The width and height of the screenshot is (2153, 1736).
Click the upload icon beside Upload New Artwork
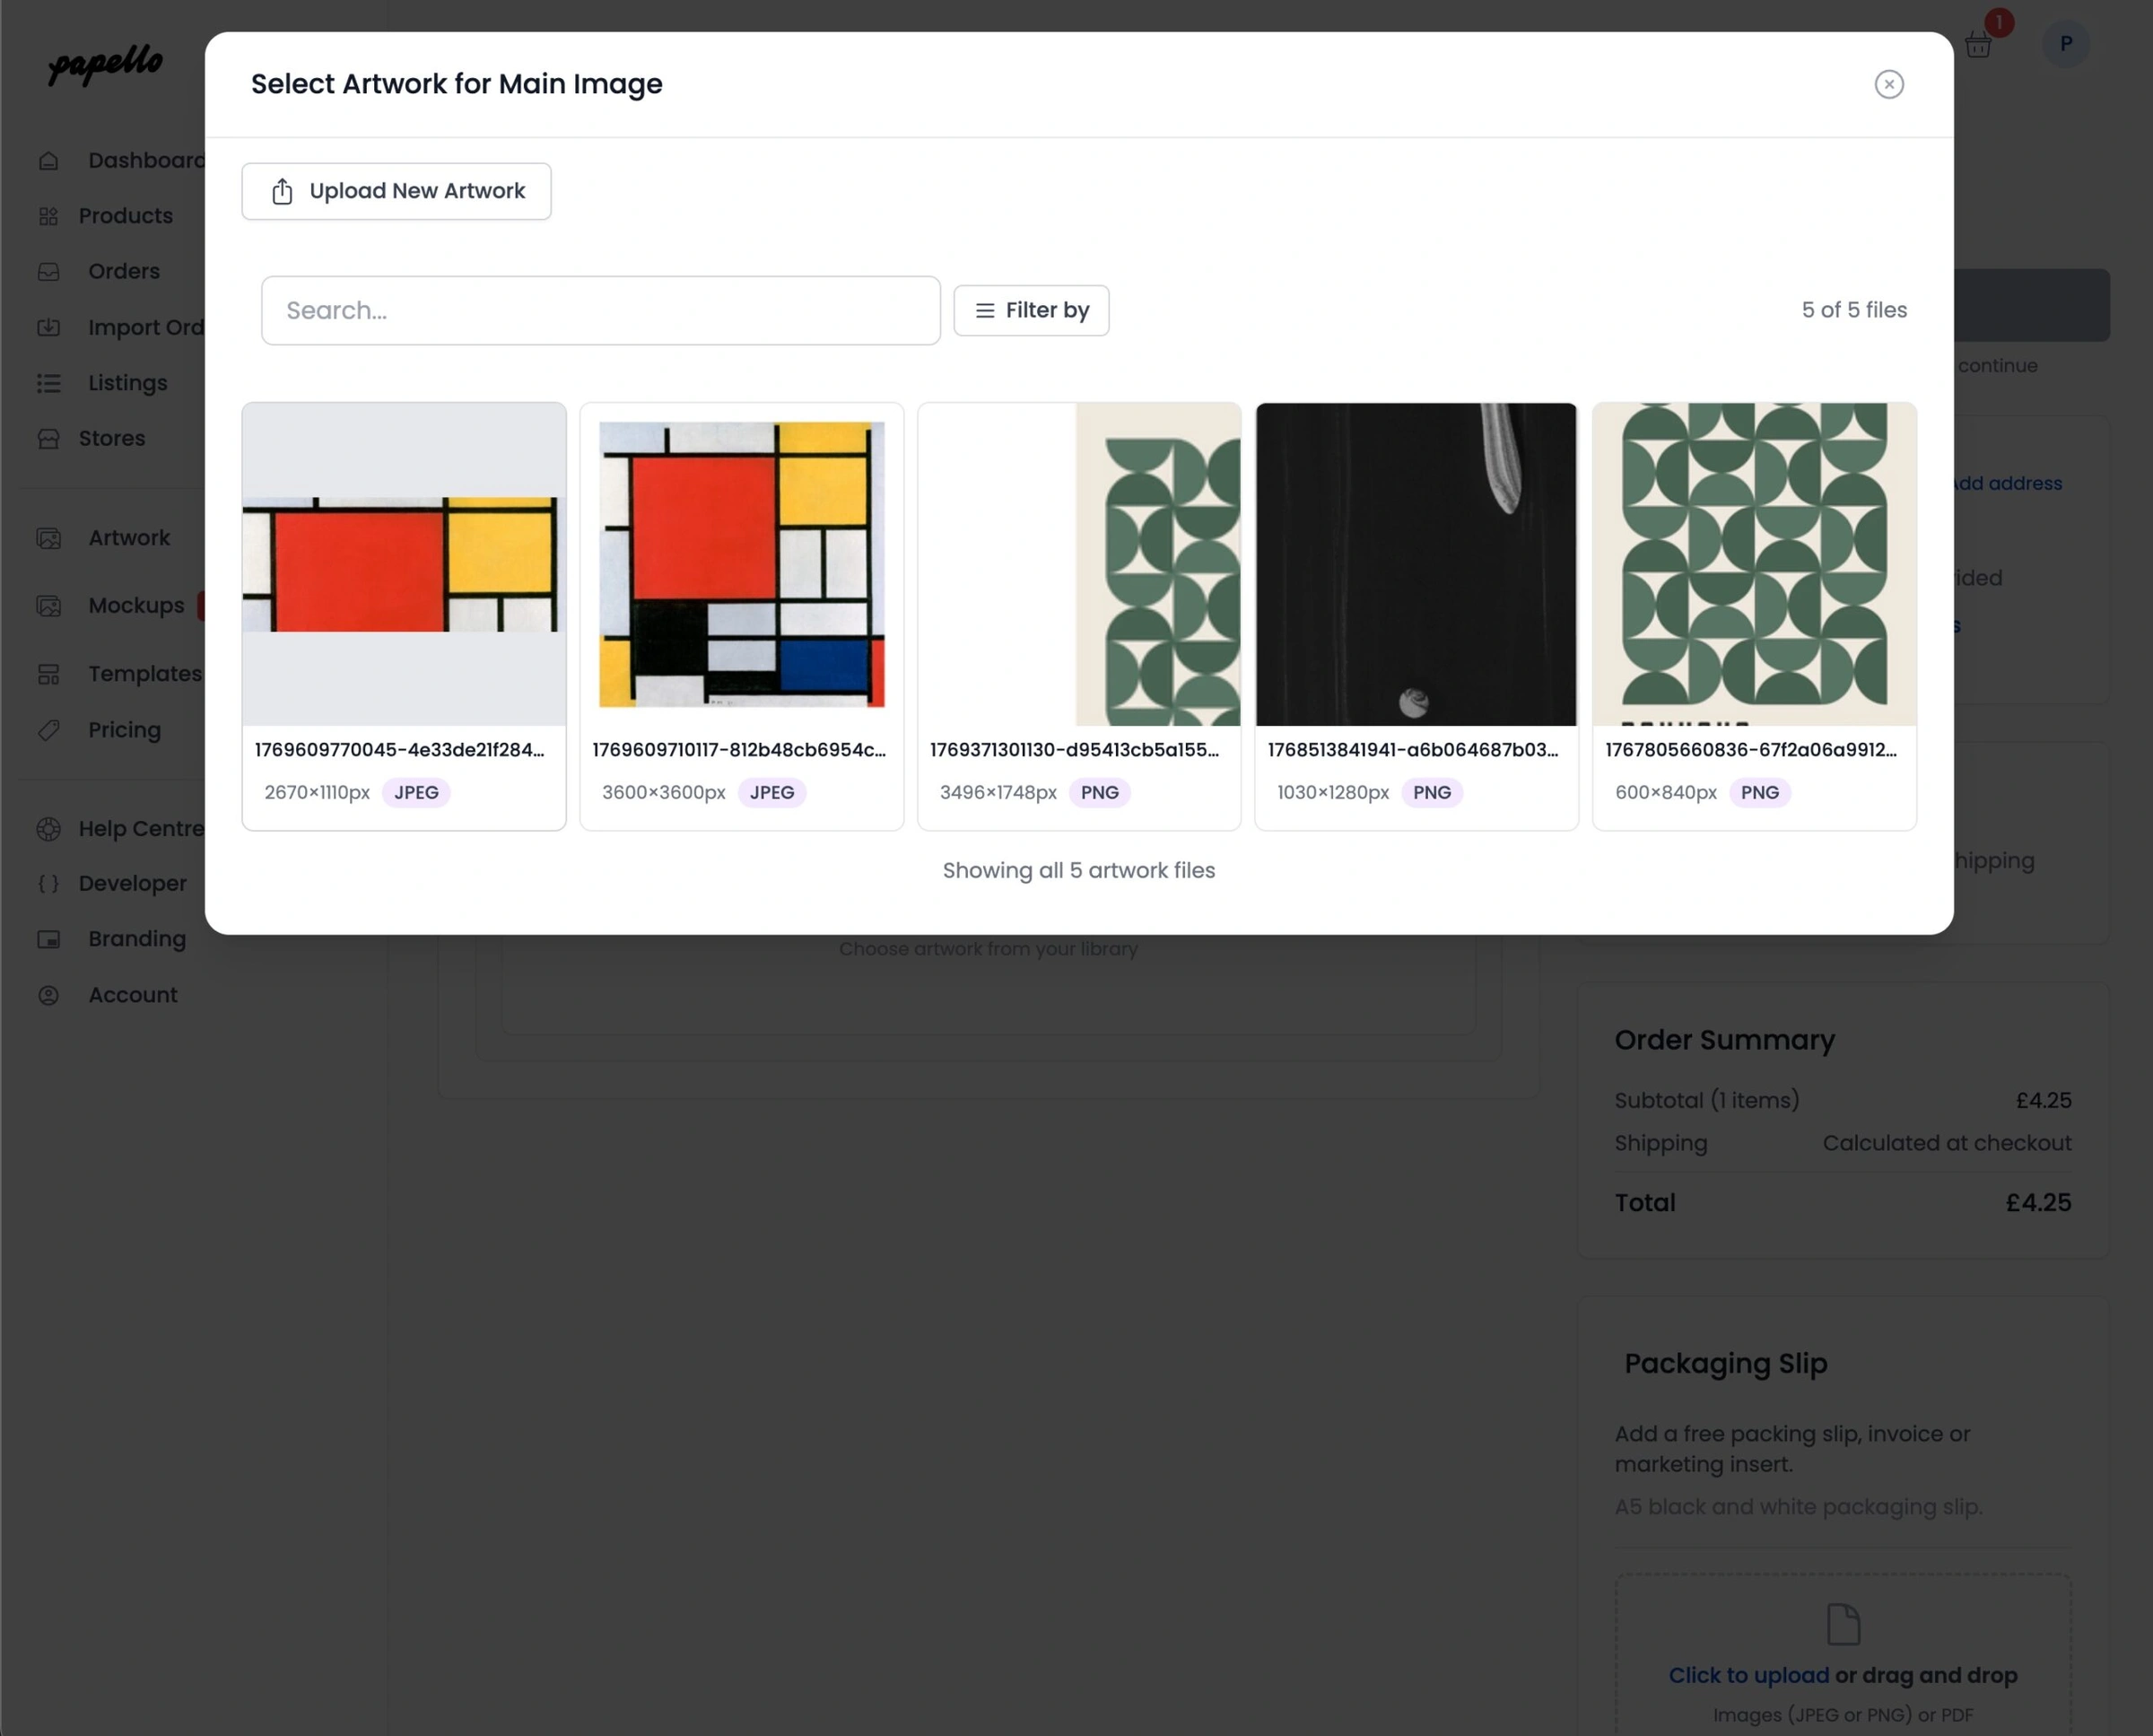point(282,191)
